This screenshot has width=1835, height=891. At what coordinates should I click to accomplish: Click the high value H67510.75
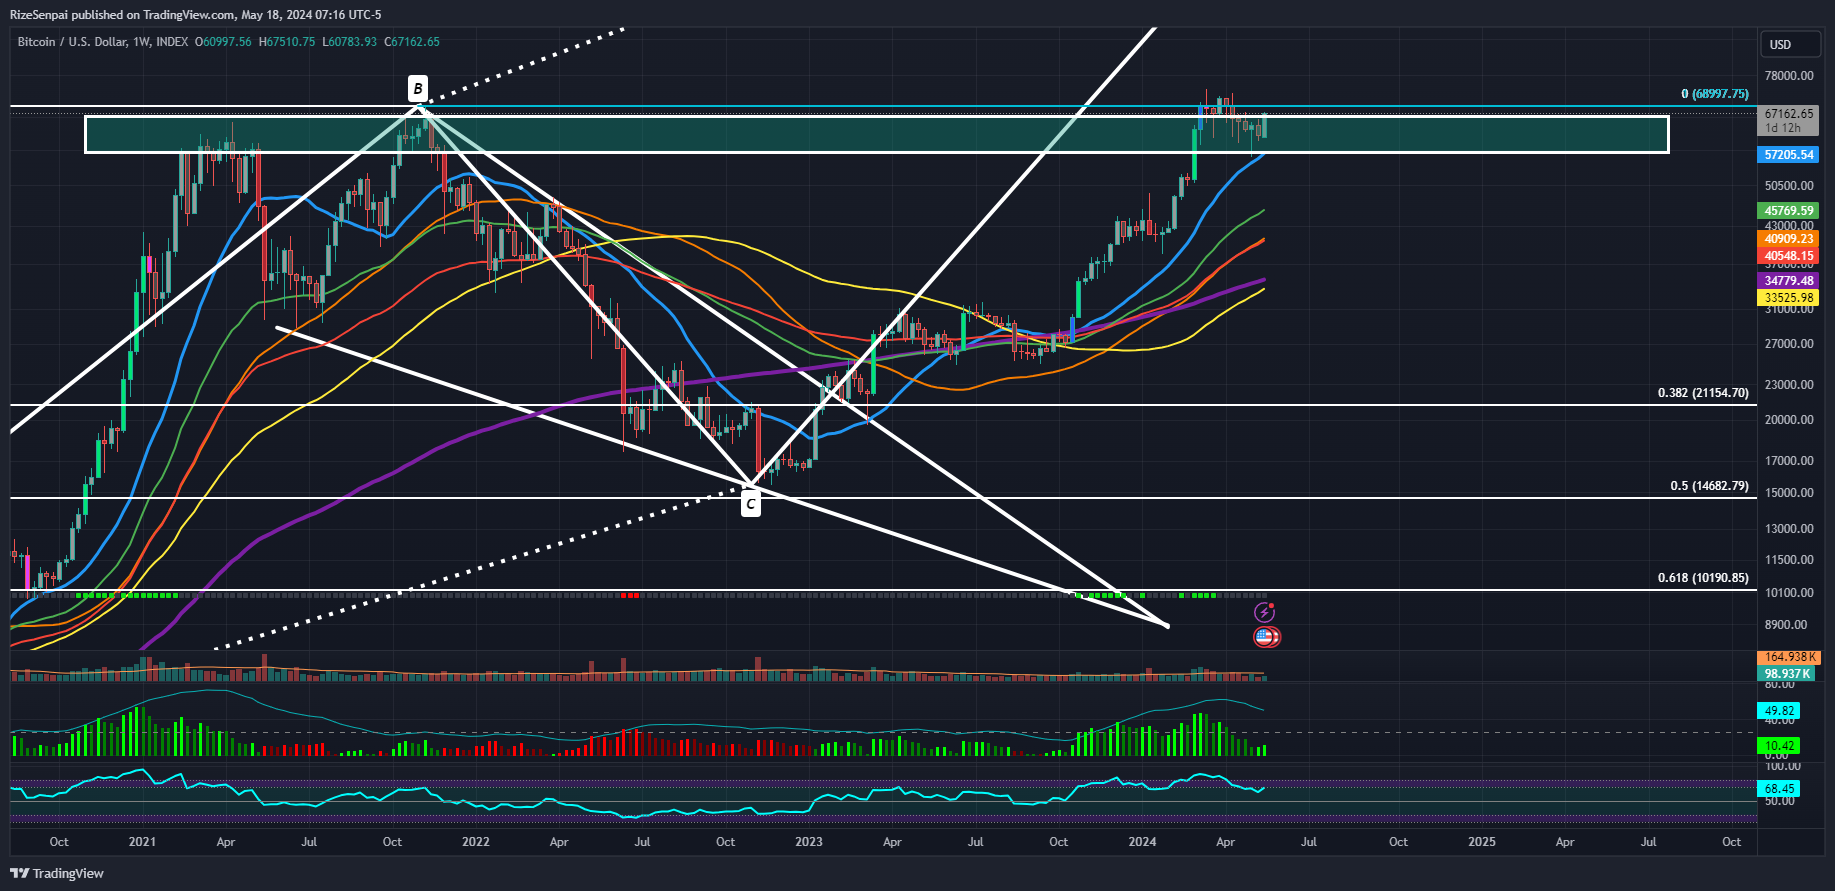coord(287,42)
